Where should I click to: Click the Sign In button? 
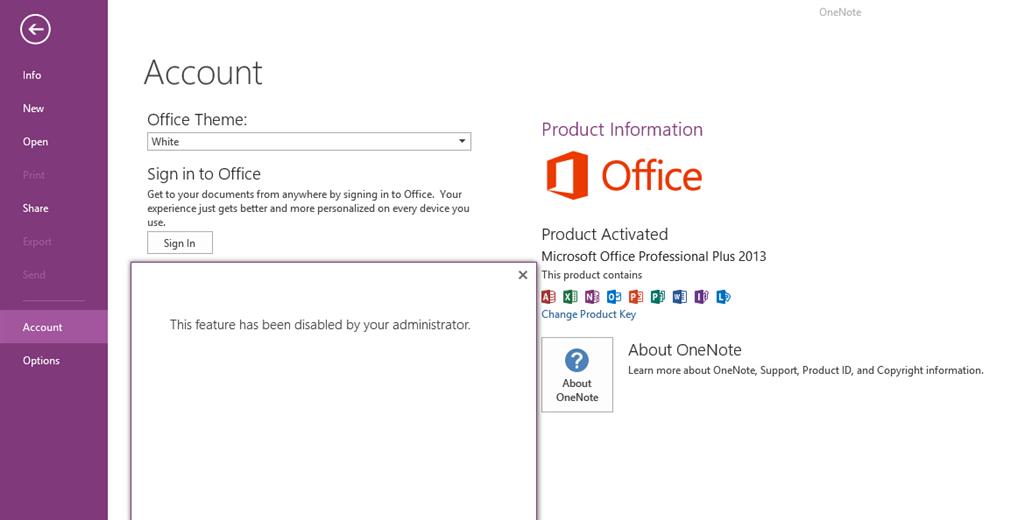click(x=180, y=243)
